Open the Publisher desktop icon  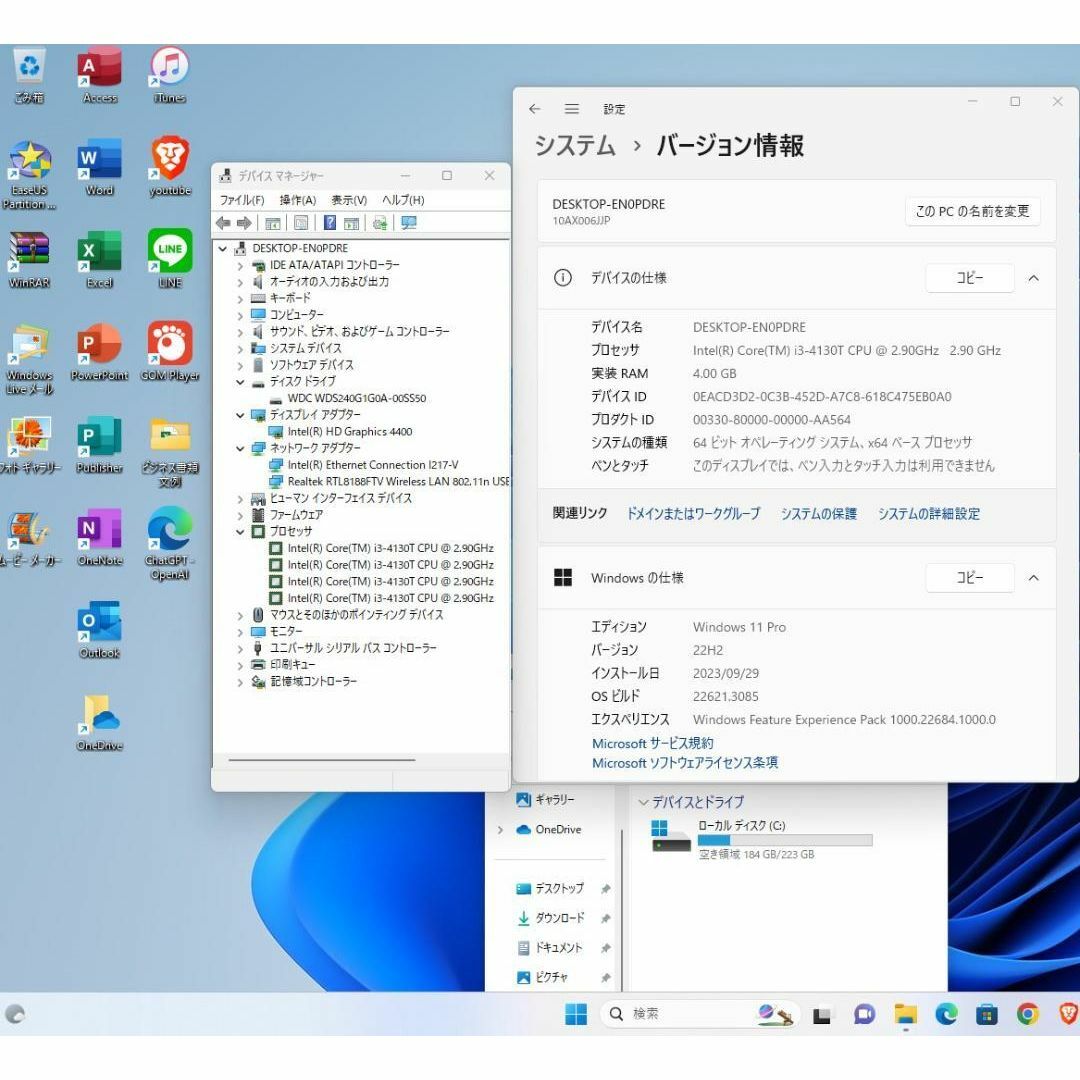100,444
